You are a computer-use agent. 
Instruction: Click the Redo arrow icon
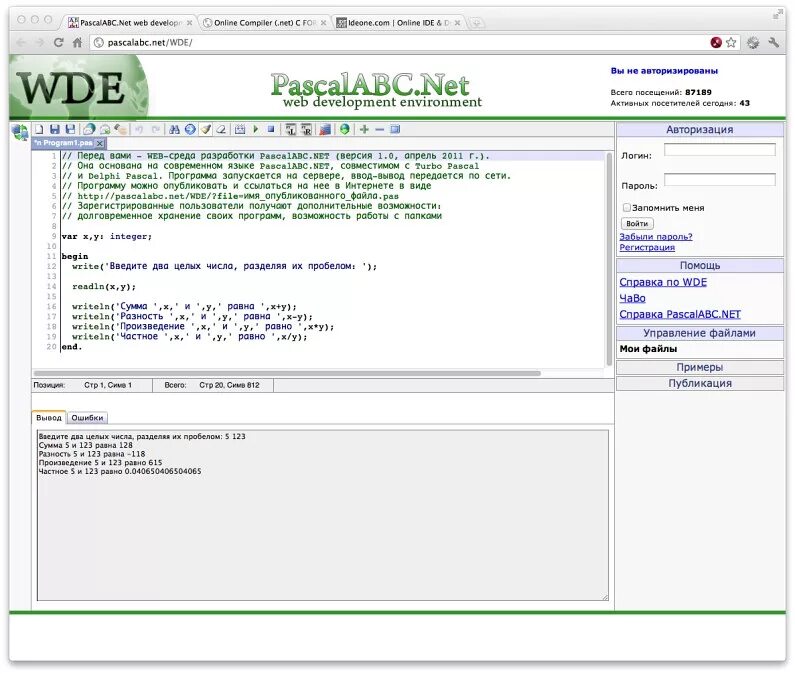pos(156,129)
